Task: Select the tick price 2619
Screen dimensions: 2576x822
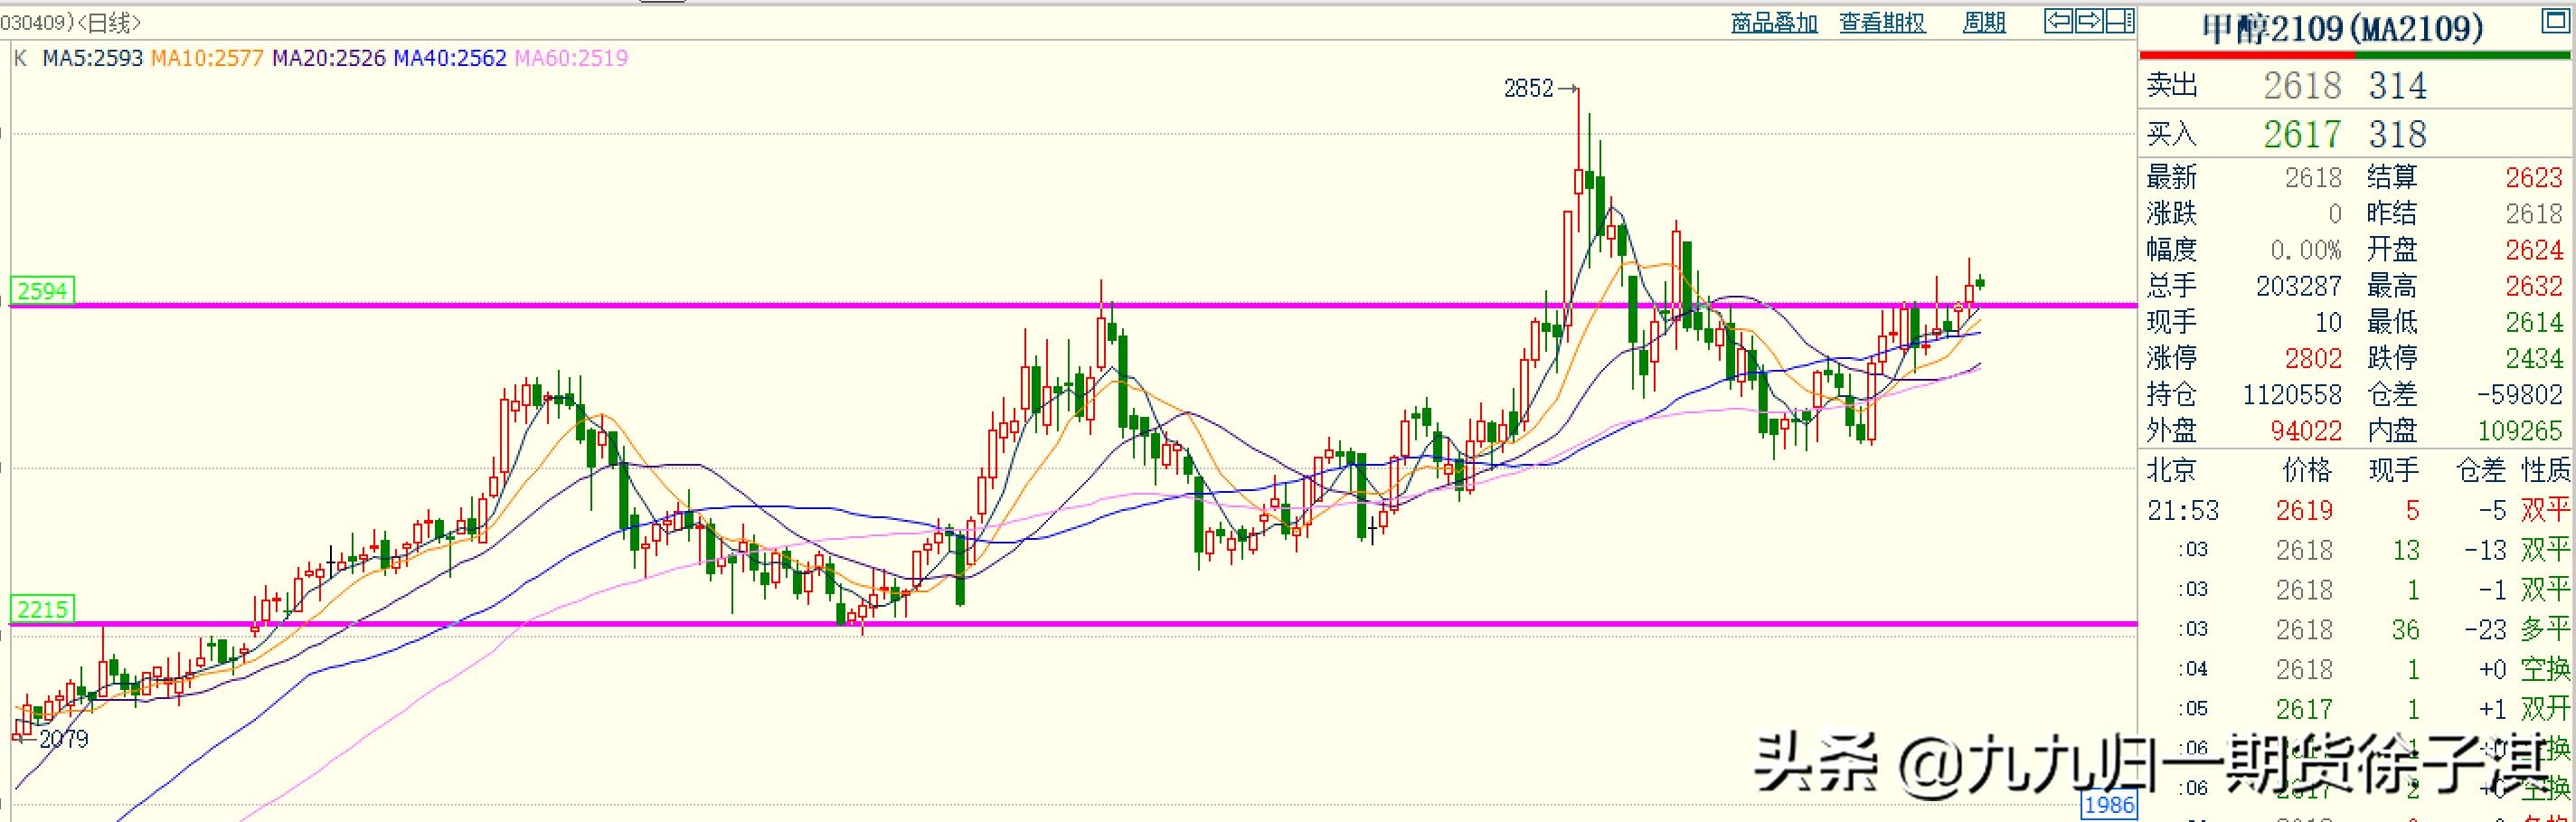Action: tap(2304, 510)
